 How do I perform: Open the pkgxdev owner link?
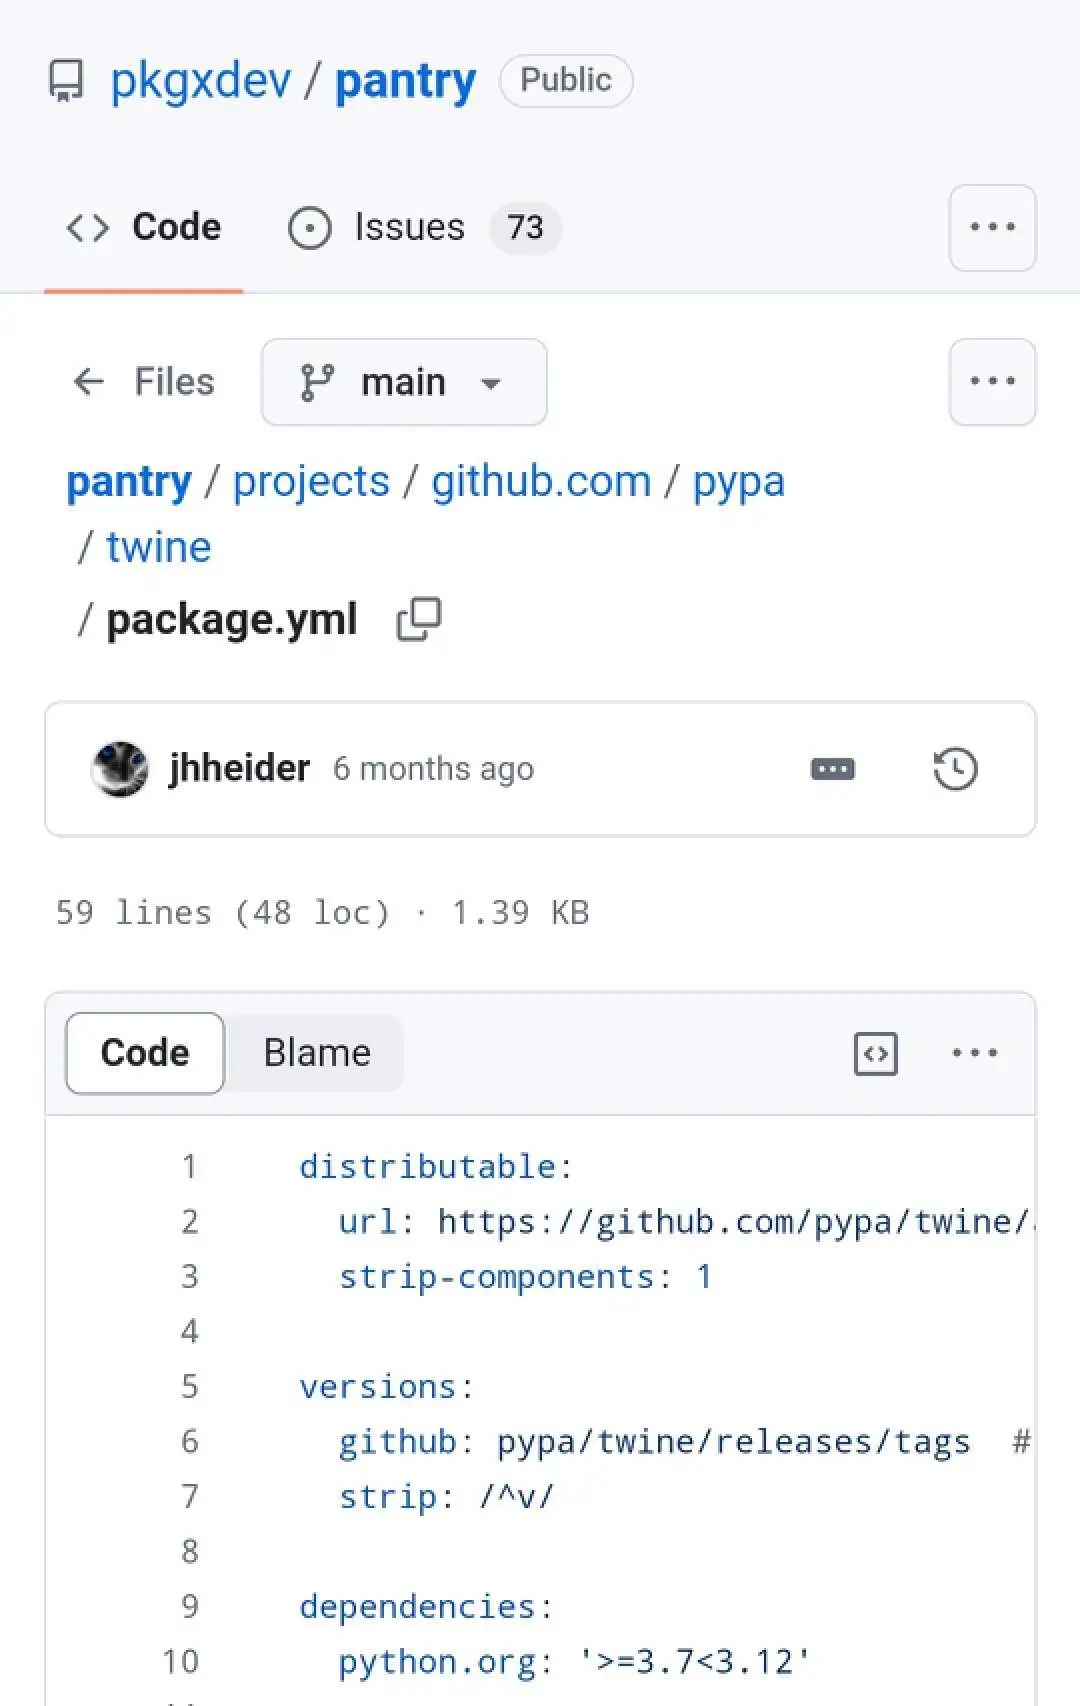(x=201, y=81)
